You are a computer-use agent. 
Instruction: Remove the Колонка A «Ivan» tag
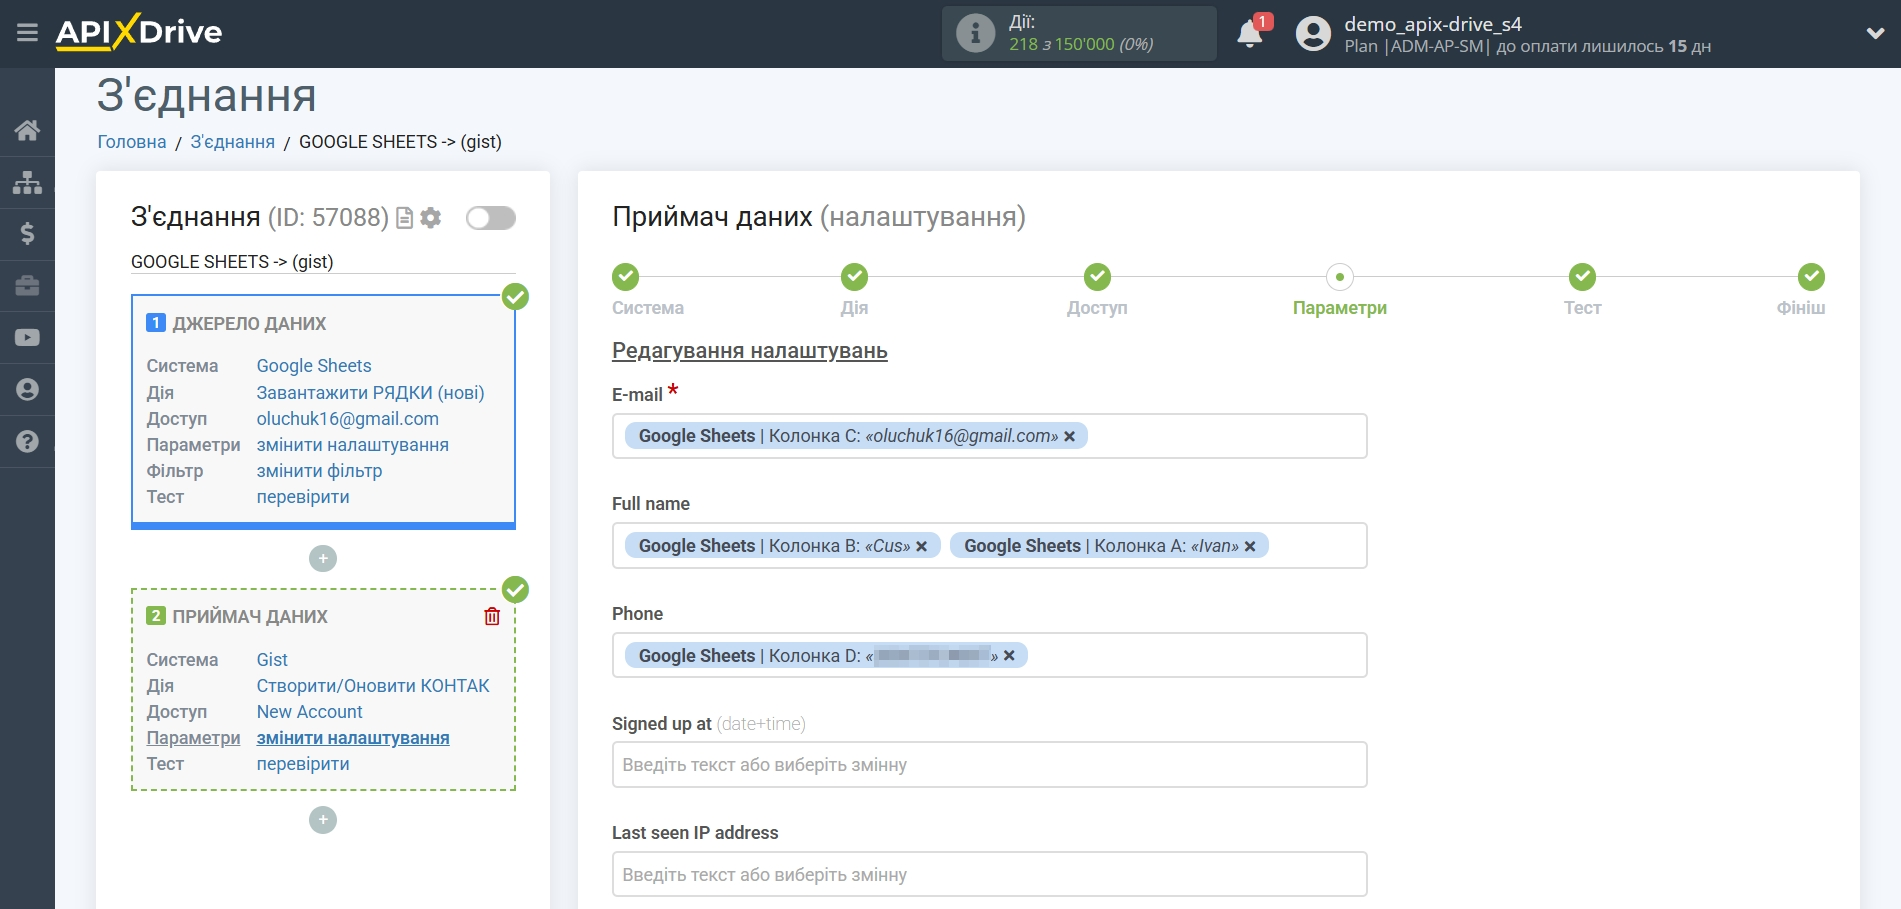[x=1250, y=546]
